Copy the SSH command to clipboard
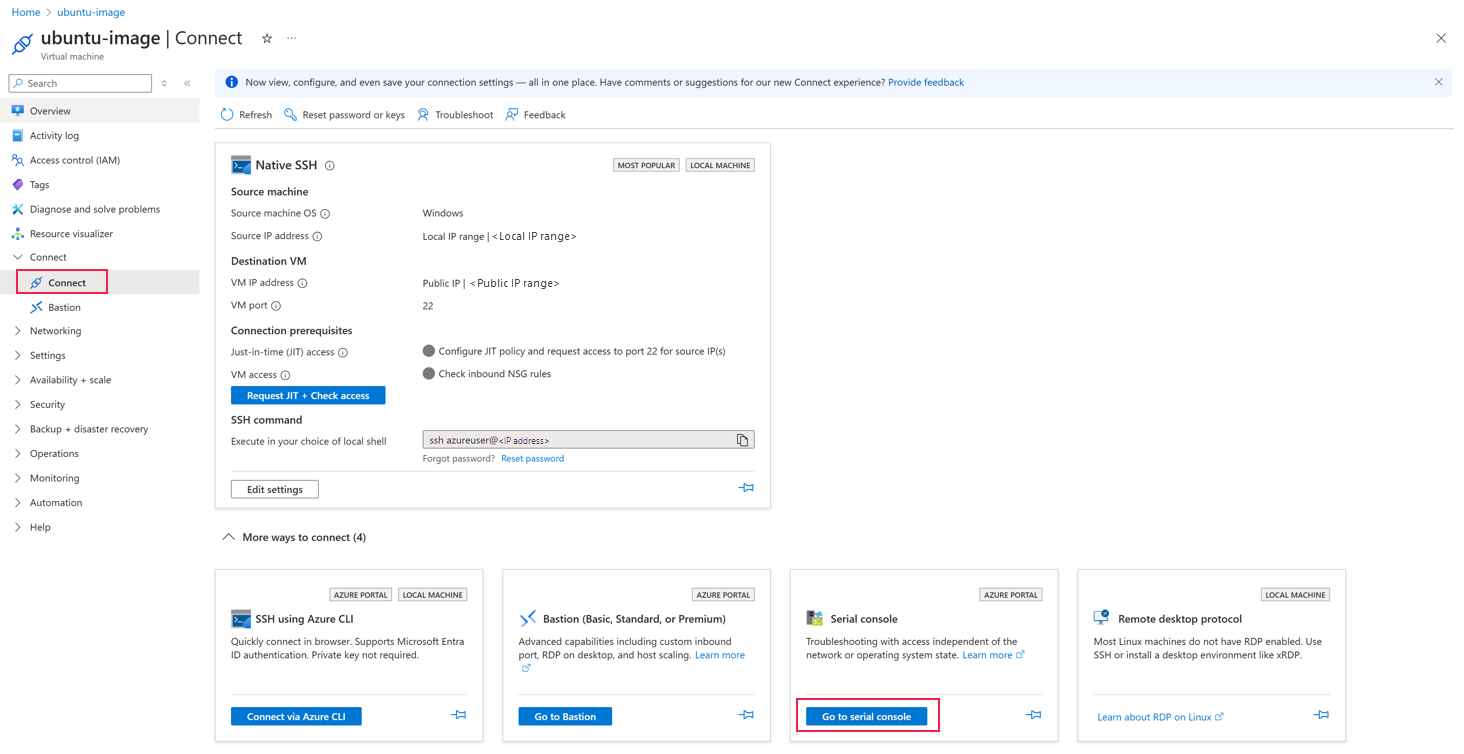The image size is (1464, 754). pos(742,440)
